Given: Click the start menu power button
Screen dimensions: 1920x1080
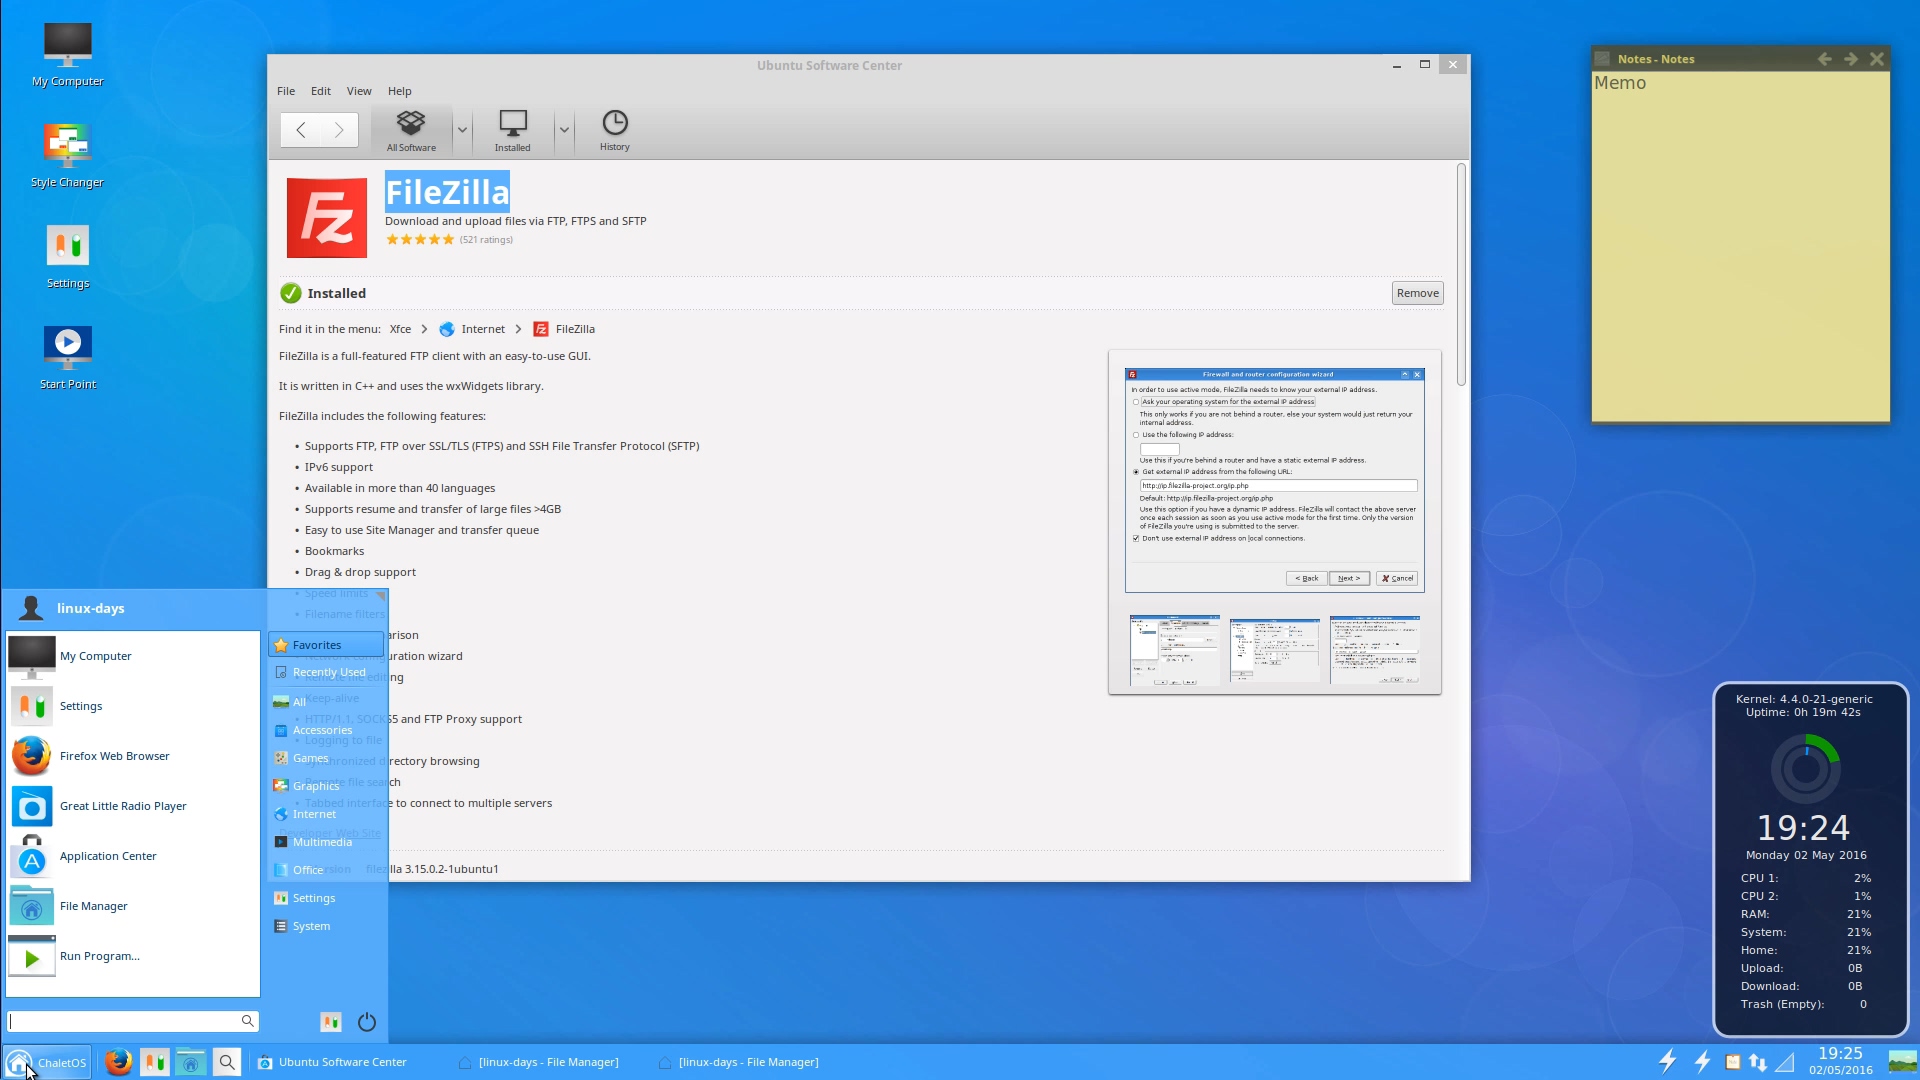Looking at the screenshot, I should (367, 1021).
